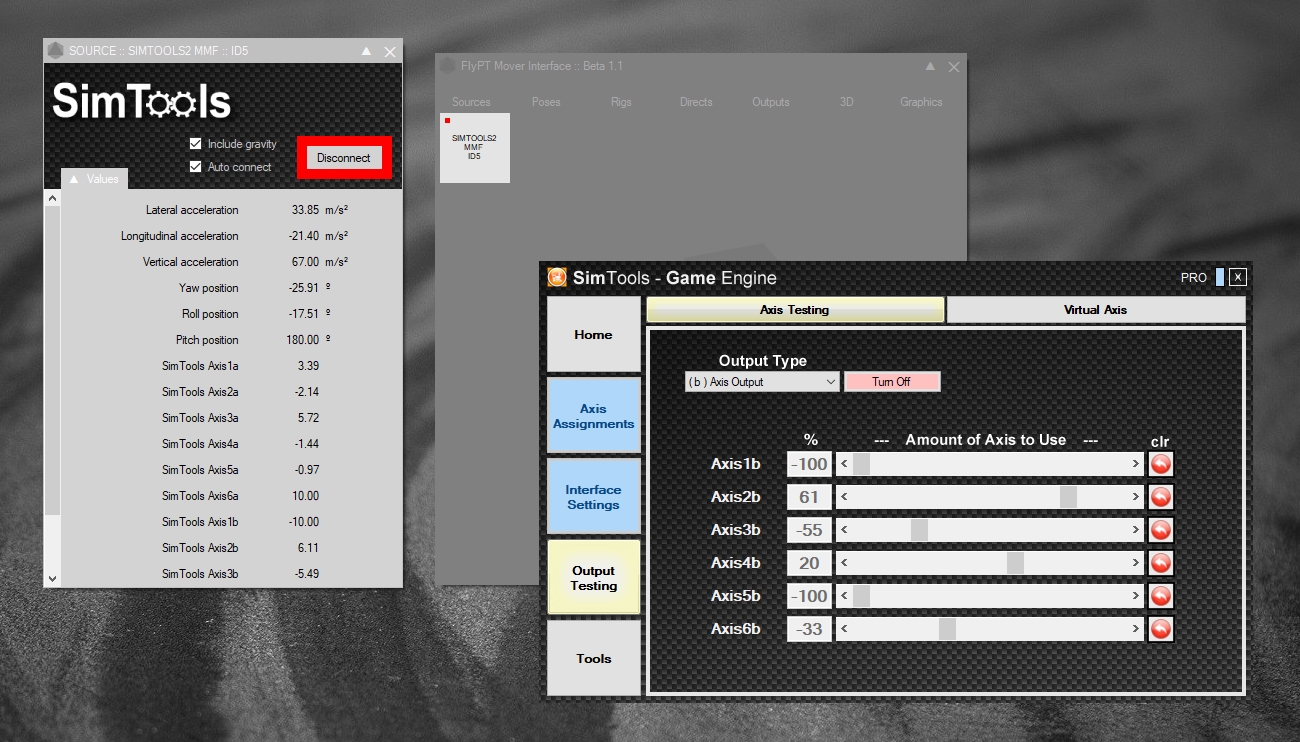This screenshot has height=742, width=1300.
Task: Click Values list scrollbar up arrow
Action: (x=52, y=198)
